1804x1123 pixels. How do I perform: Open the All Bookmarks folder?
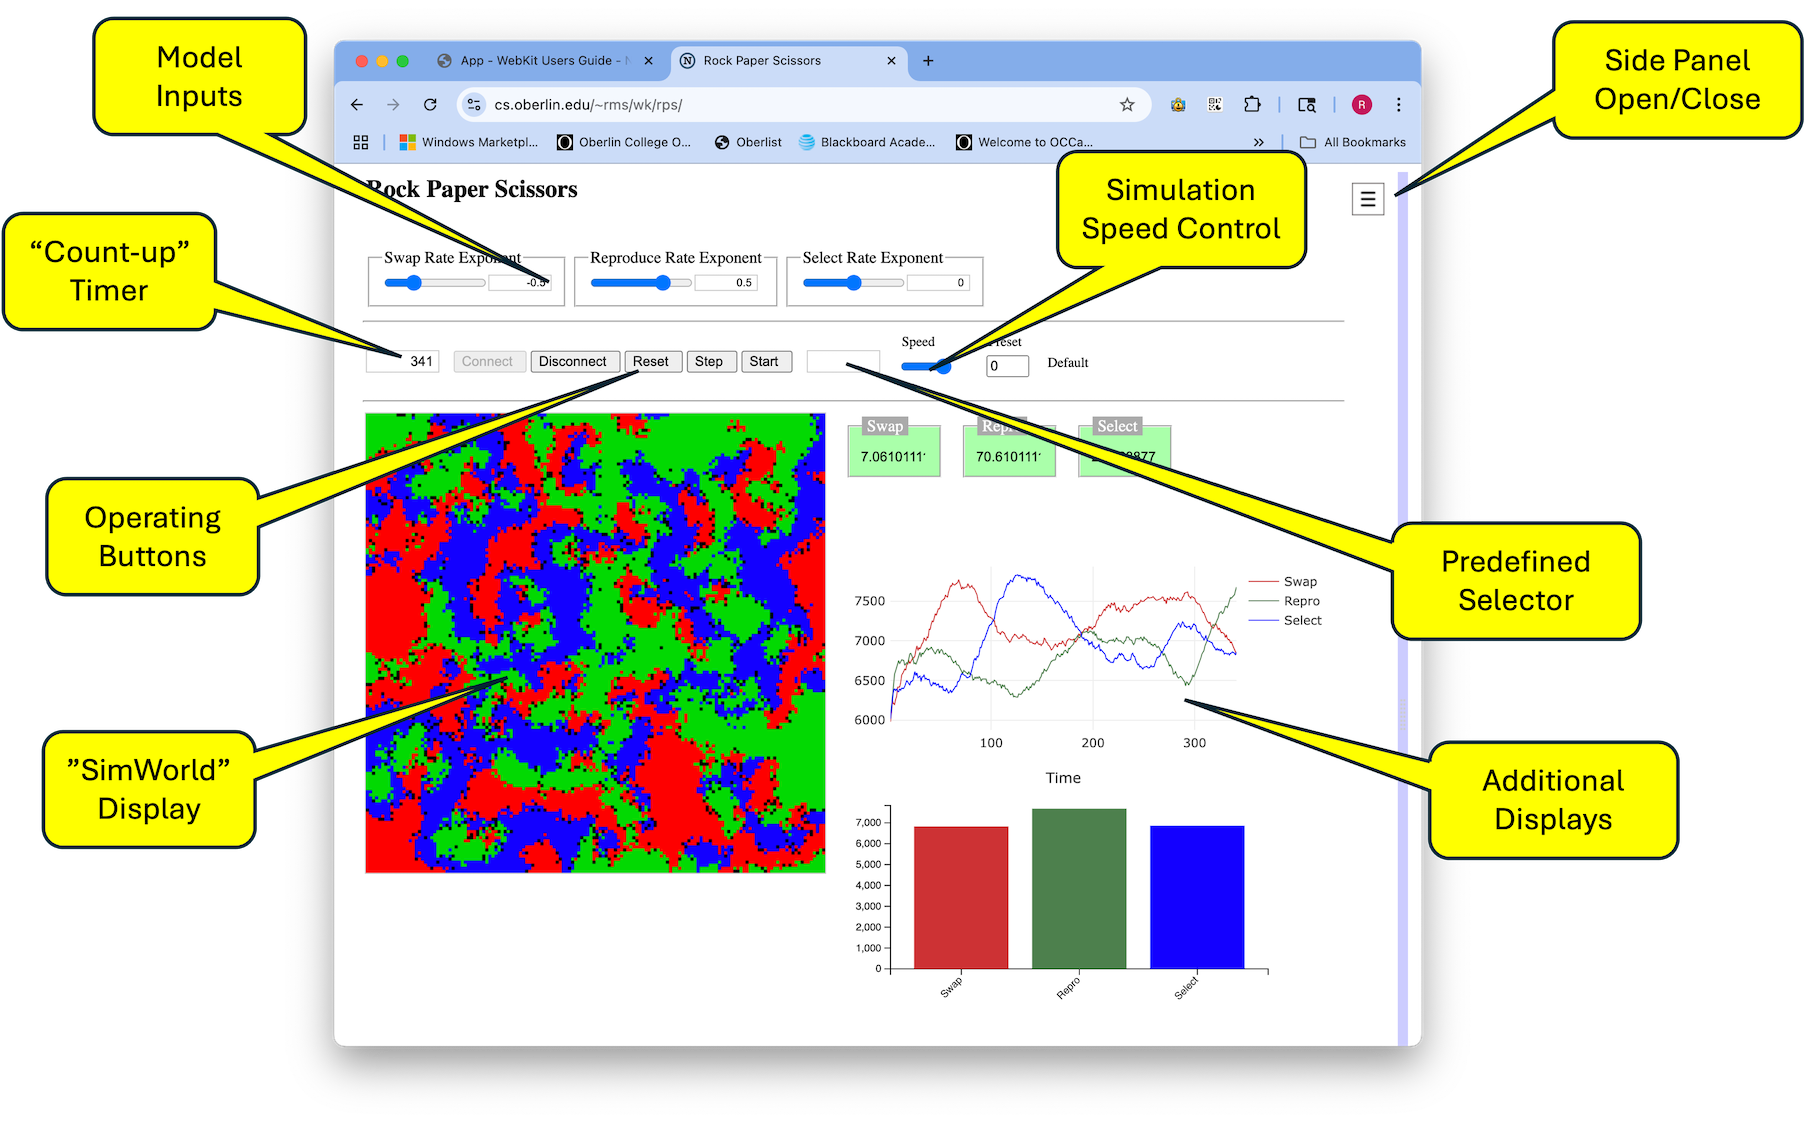pyautogui.click(x=1353, y=143)
